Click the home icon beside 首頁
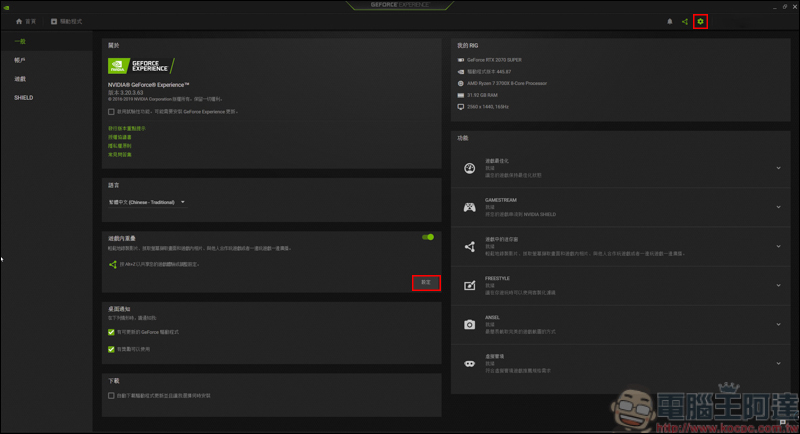 coord(19,21)
